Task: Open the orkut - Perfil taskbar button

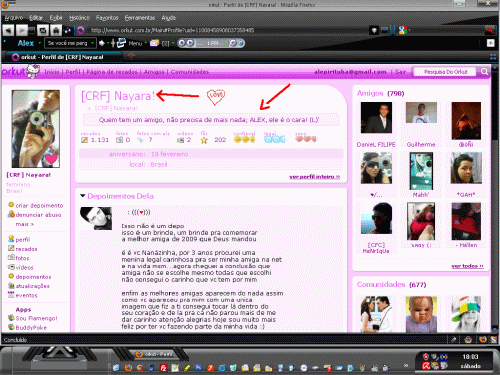Action: coord(155,354)
